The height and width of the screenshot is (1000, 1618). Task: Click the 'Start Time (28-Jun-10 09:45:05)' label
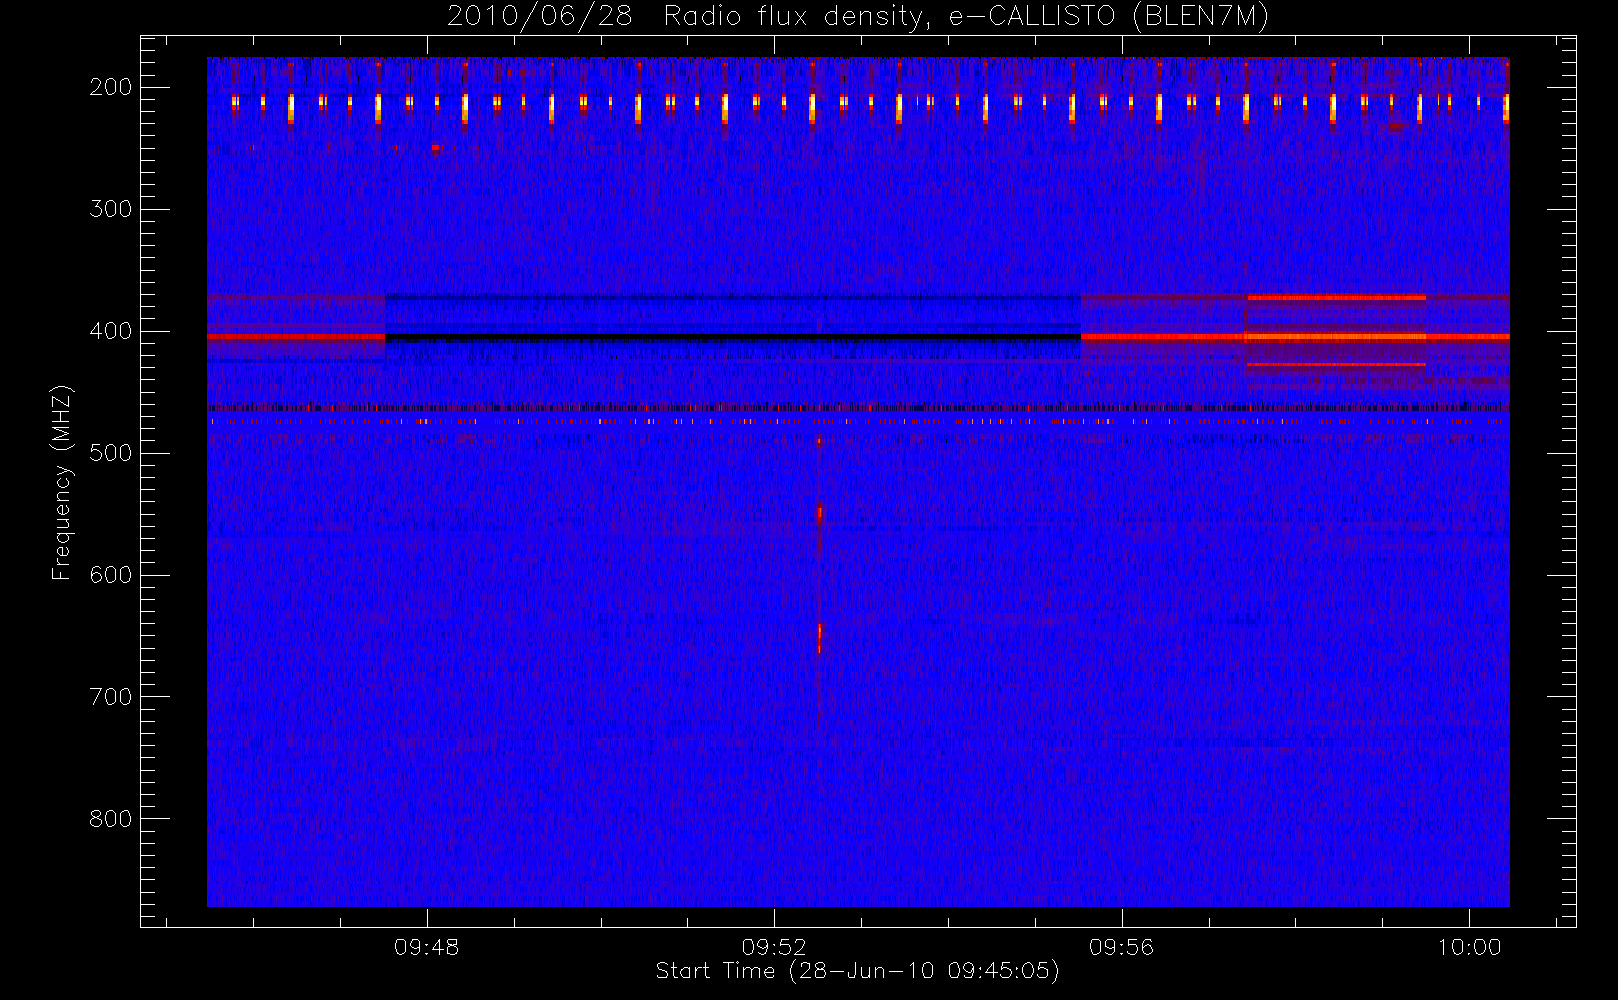pyautogui.click(x=857, y=971)
